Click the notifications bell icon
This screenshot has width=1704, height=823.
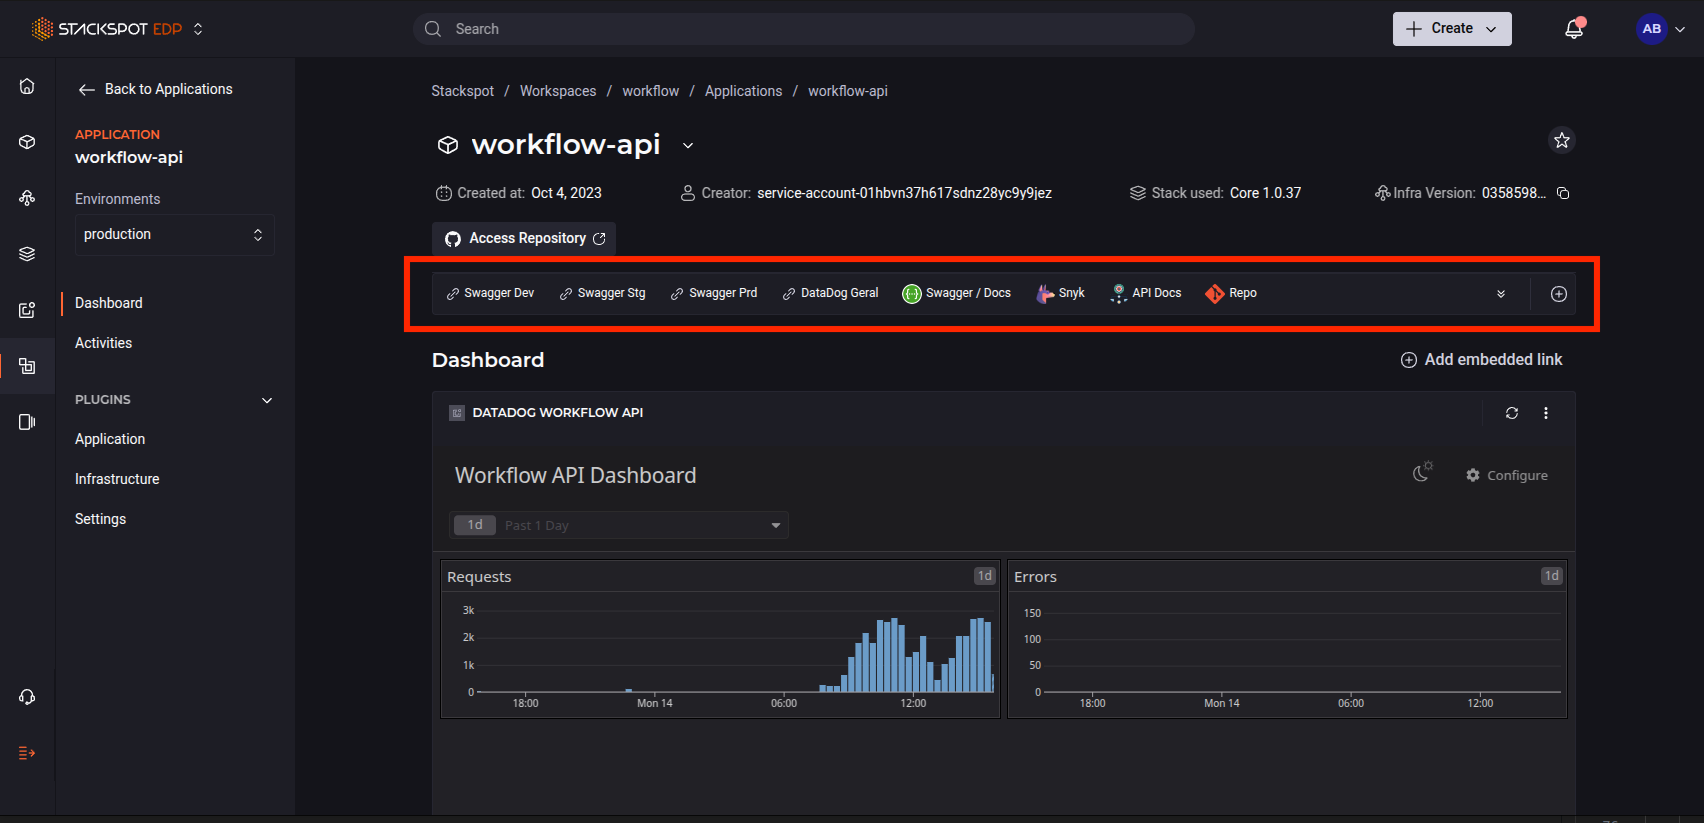pos(1574,29)
